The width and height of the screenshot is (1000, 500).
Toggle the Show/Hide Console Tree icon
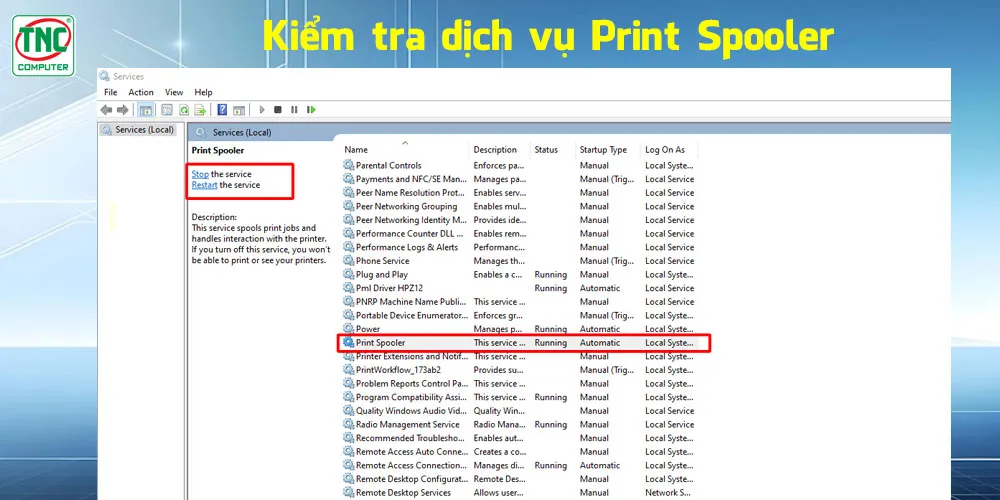pyautogui.click(x=146, y=110)
